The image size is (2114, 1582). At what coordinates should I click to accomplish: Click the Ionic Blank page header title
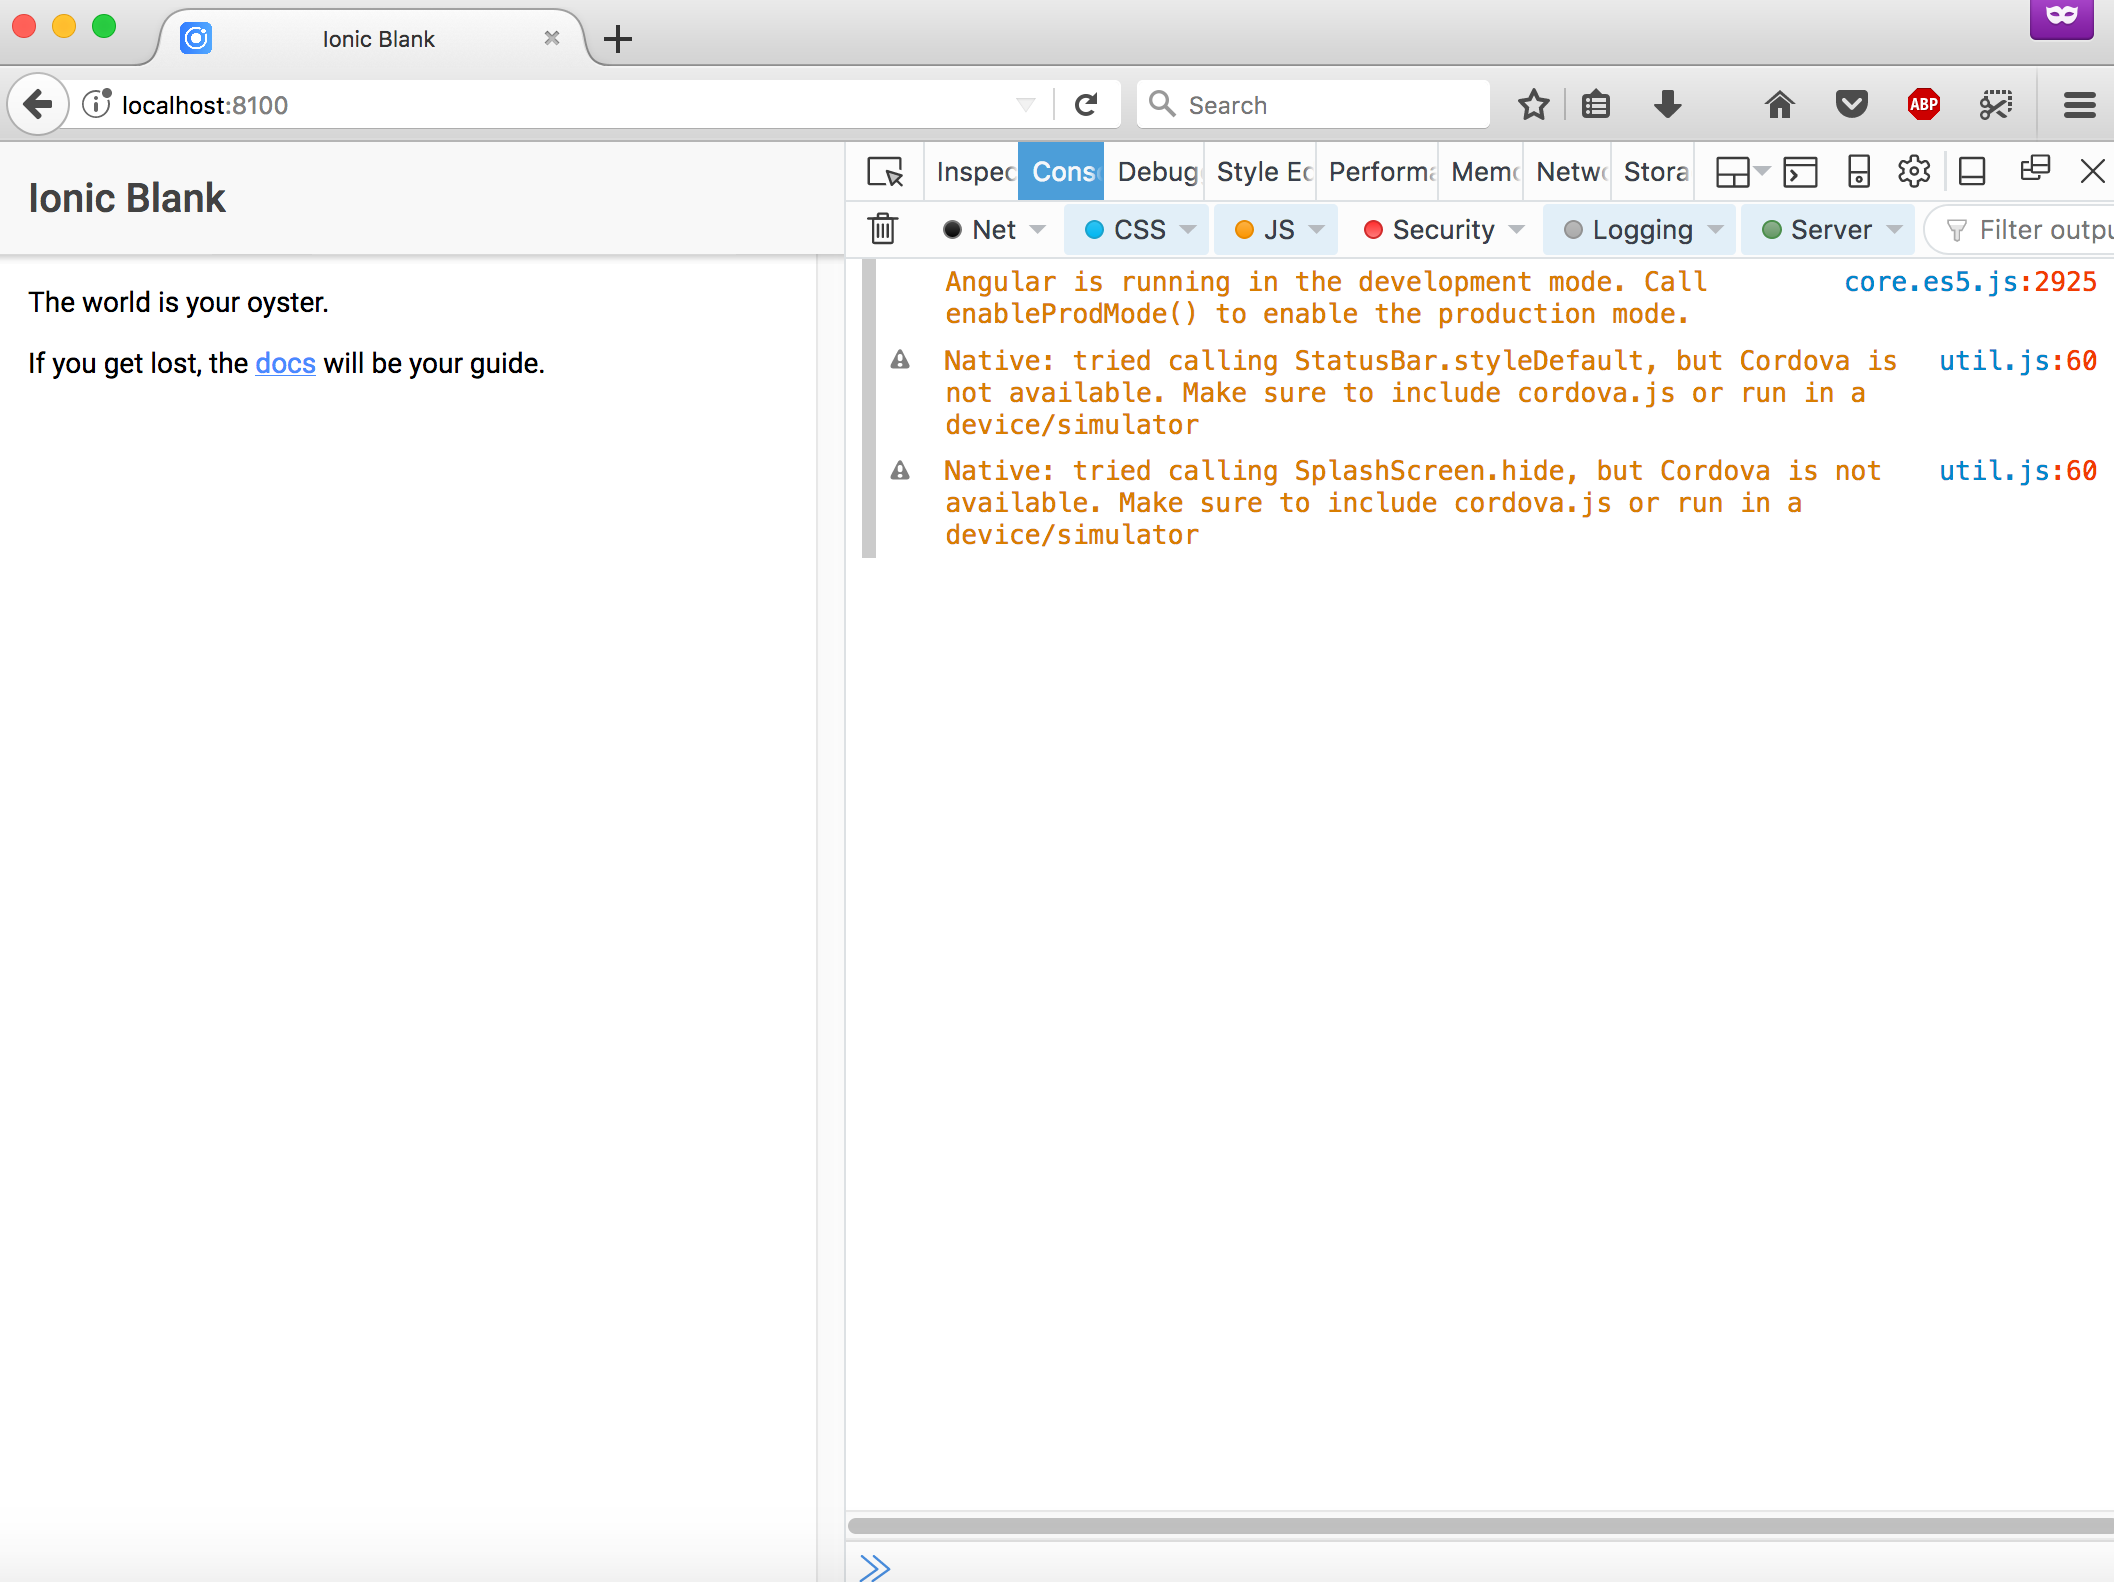pos(127,198)
